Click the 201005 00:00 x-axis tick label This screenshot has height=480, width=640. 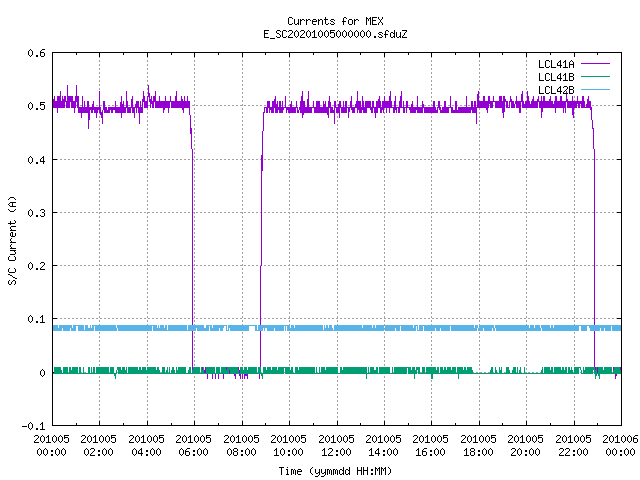pos(51,445)
